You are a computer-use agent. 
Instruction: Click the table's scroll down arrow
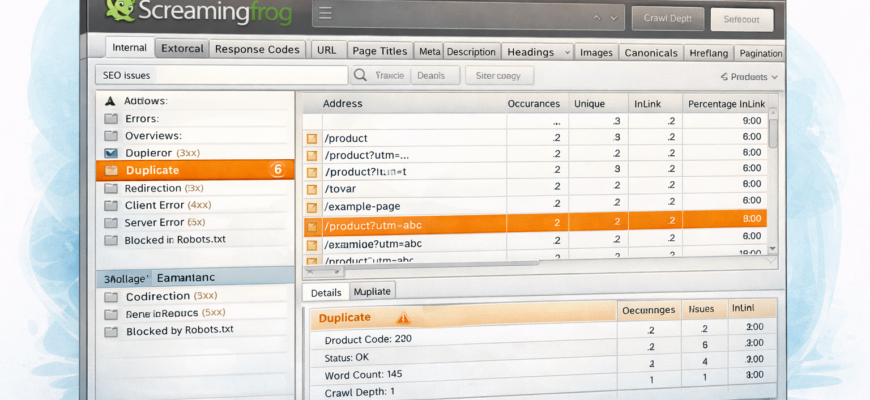click(773, 249)
